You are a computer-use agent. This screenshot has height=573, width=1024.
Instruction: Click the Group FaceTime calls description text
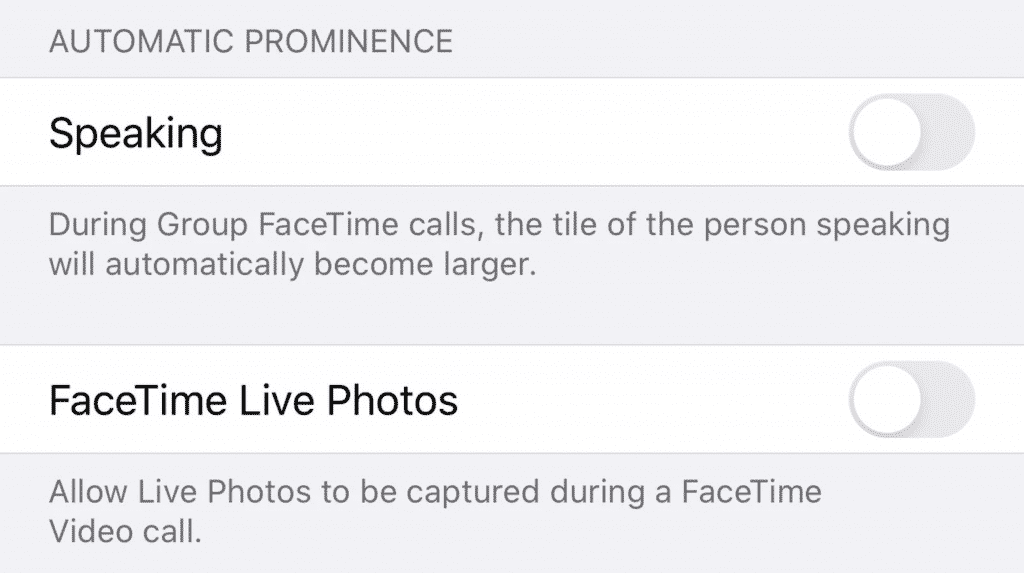[x=498, y=245]
